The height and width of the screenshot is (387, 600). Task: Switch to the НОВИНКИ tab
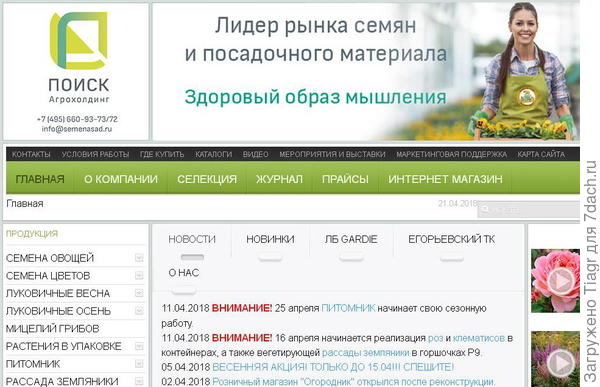pos(270,240)
